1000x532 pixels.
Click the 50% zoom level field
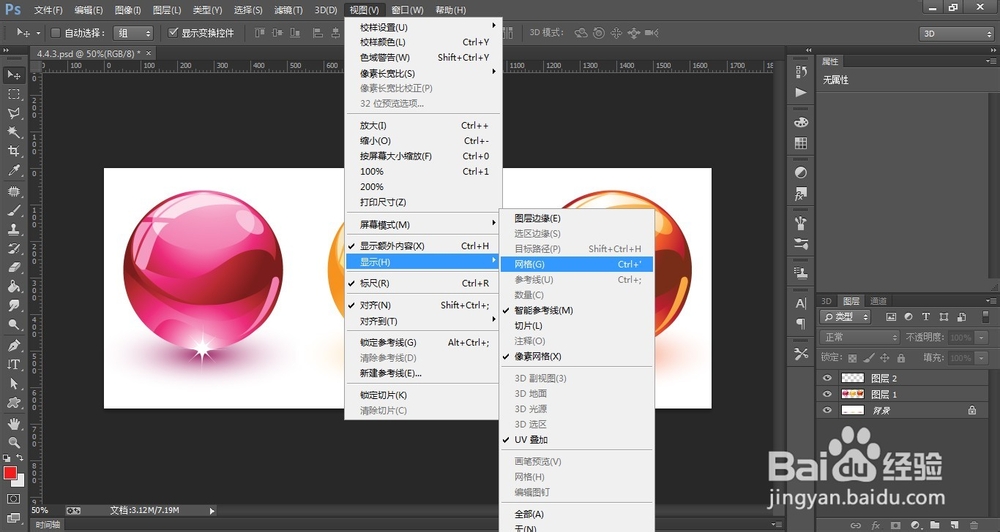coord(40,510)
